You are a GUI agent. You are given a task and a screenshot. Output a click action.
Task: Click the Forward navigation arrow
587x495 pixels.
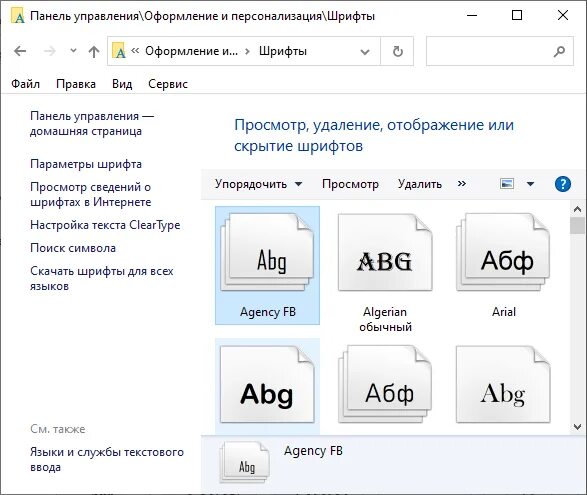click(49, 51)
